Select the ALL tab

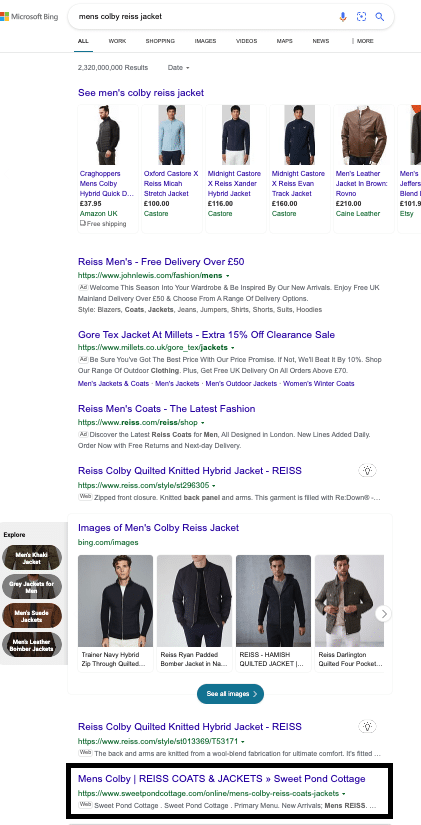[83, 41]
